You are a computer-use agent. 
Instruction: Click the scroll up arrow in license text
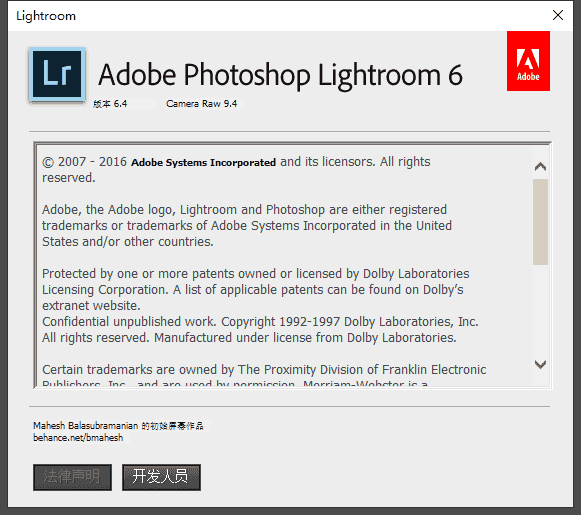click(x=540, y=166)
